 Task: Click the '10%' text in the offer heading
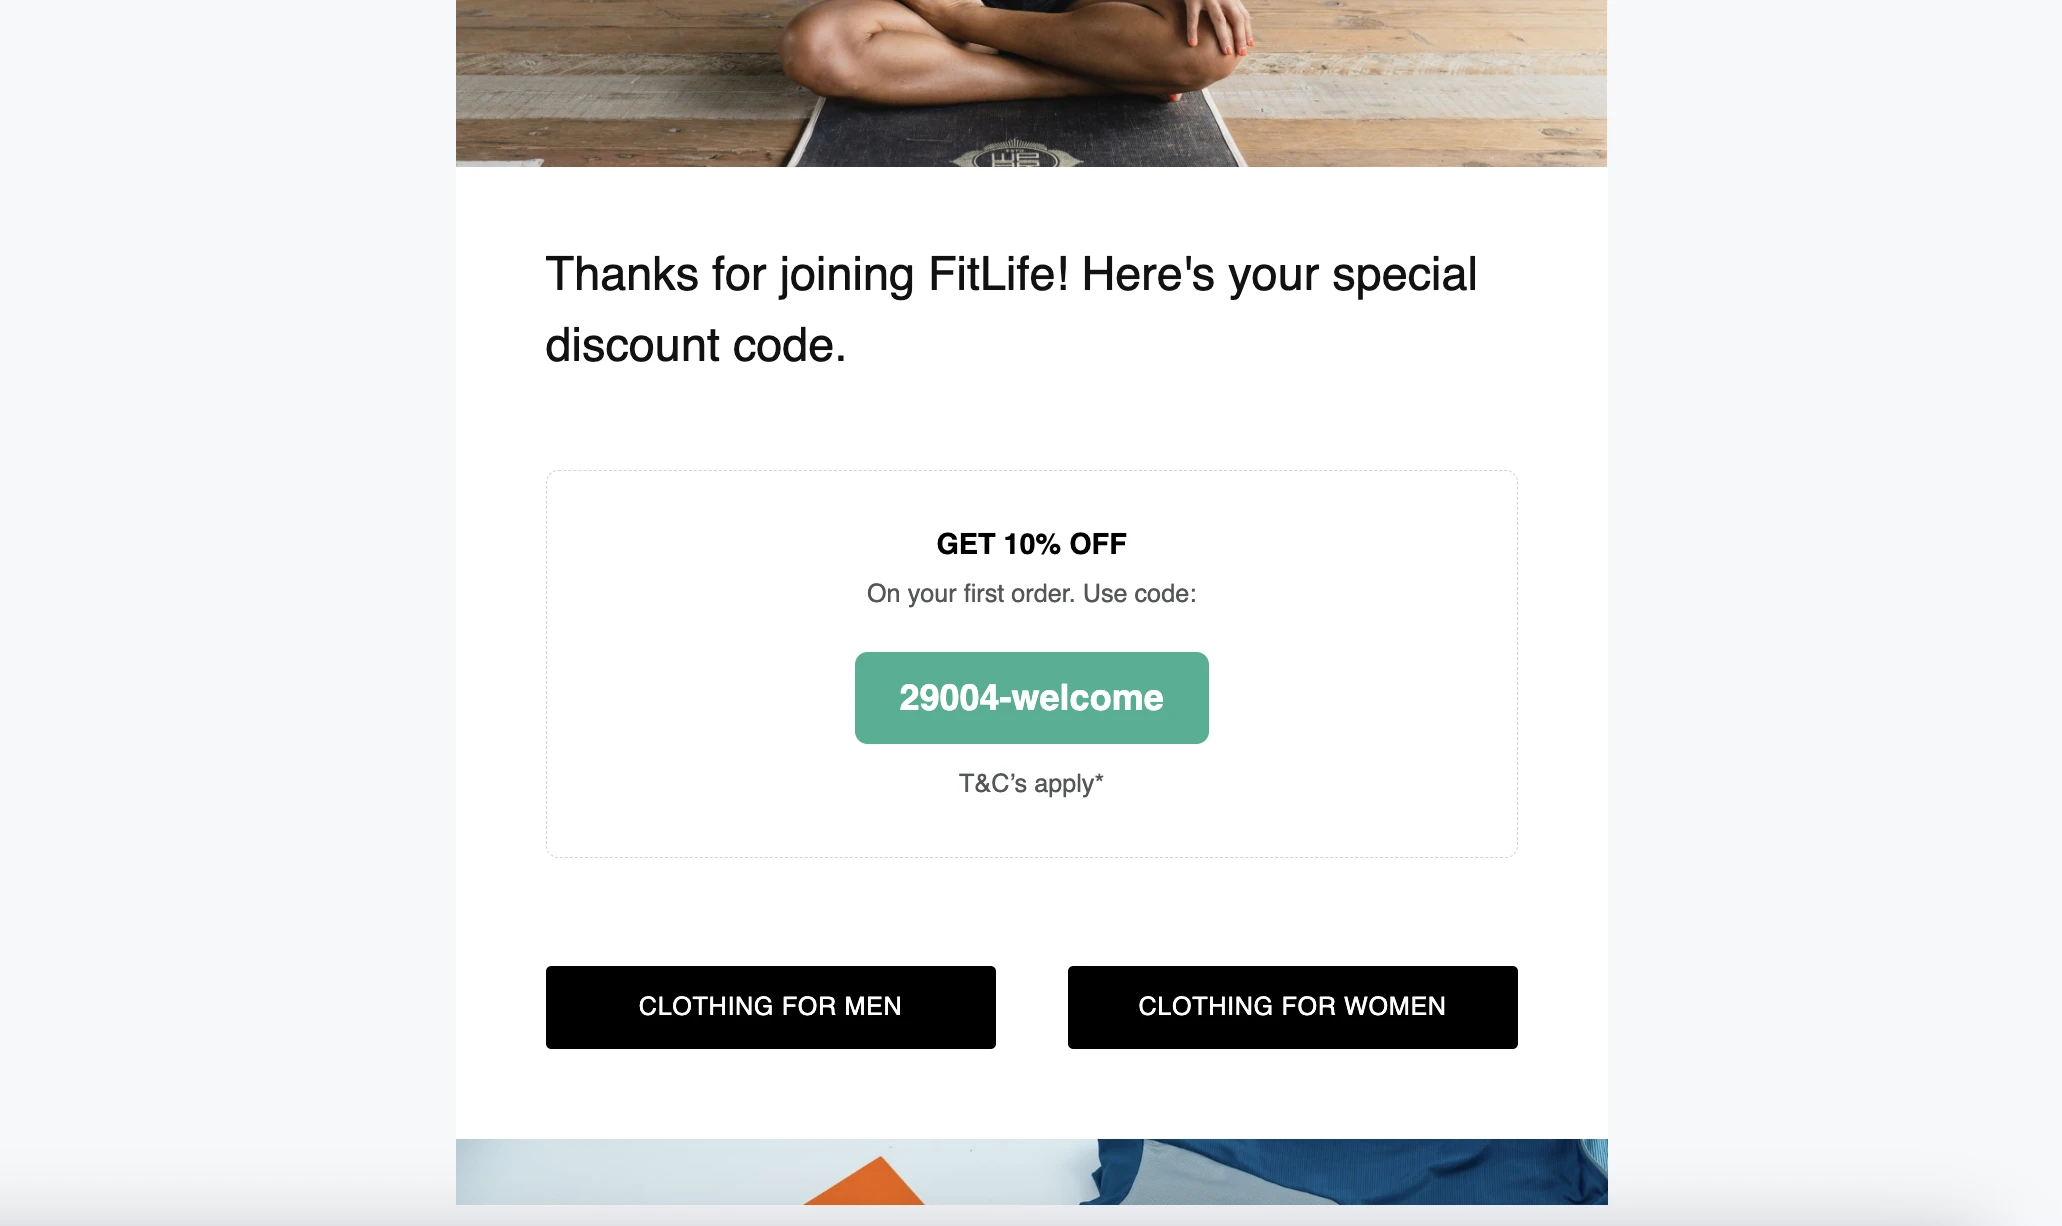[x=1032, y=544]
